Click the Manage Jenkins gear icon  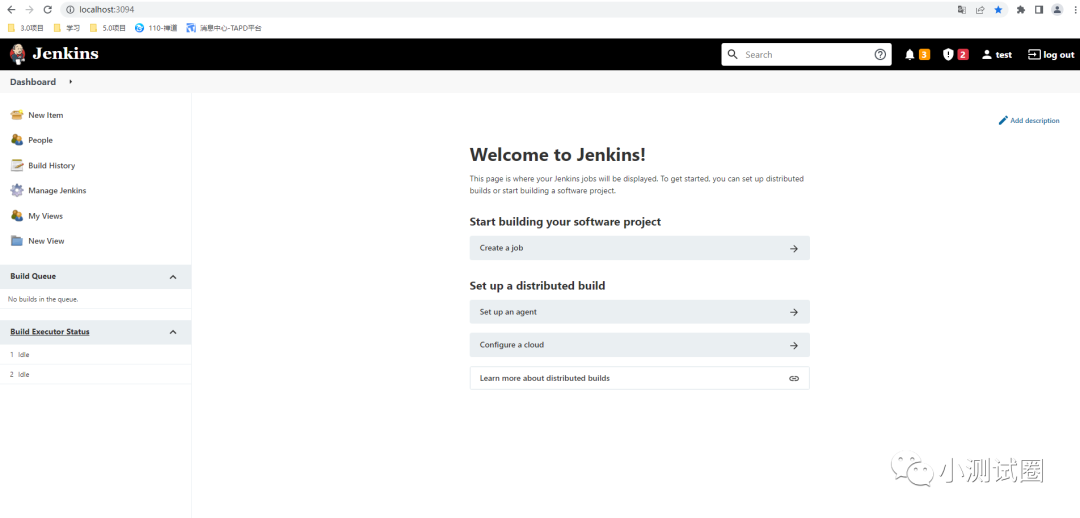point(17,190)
